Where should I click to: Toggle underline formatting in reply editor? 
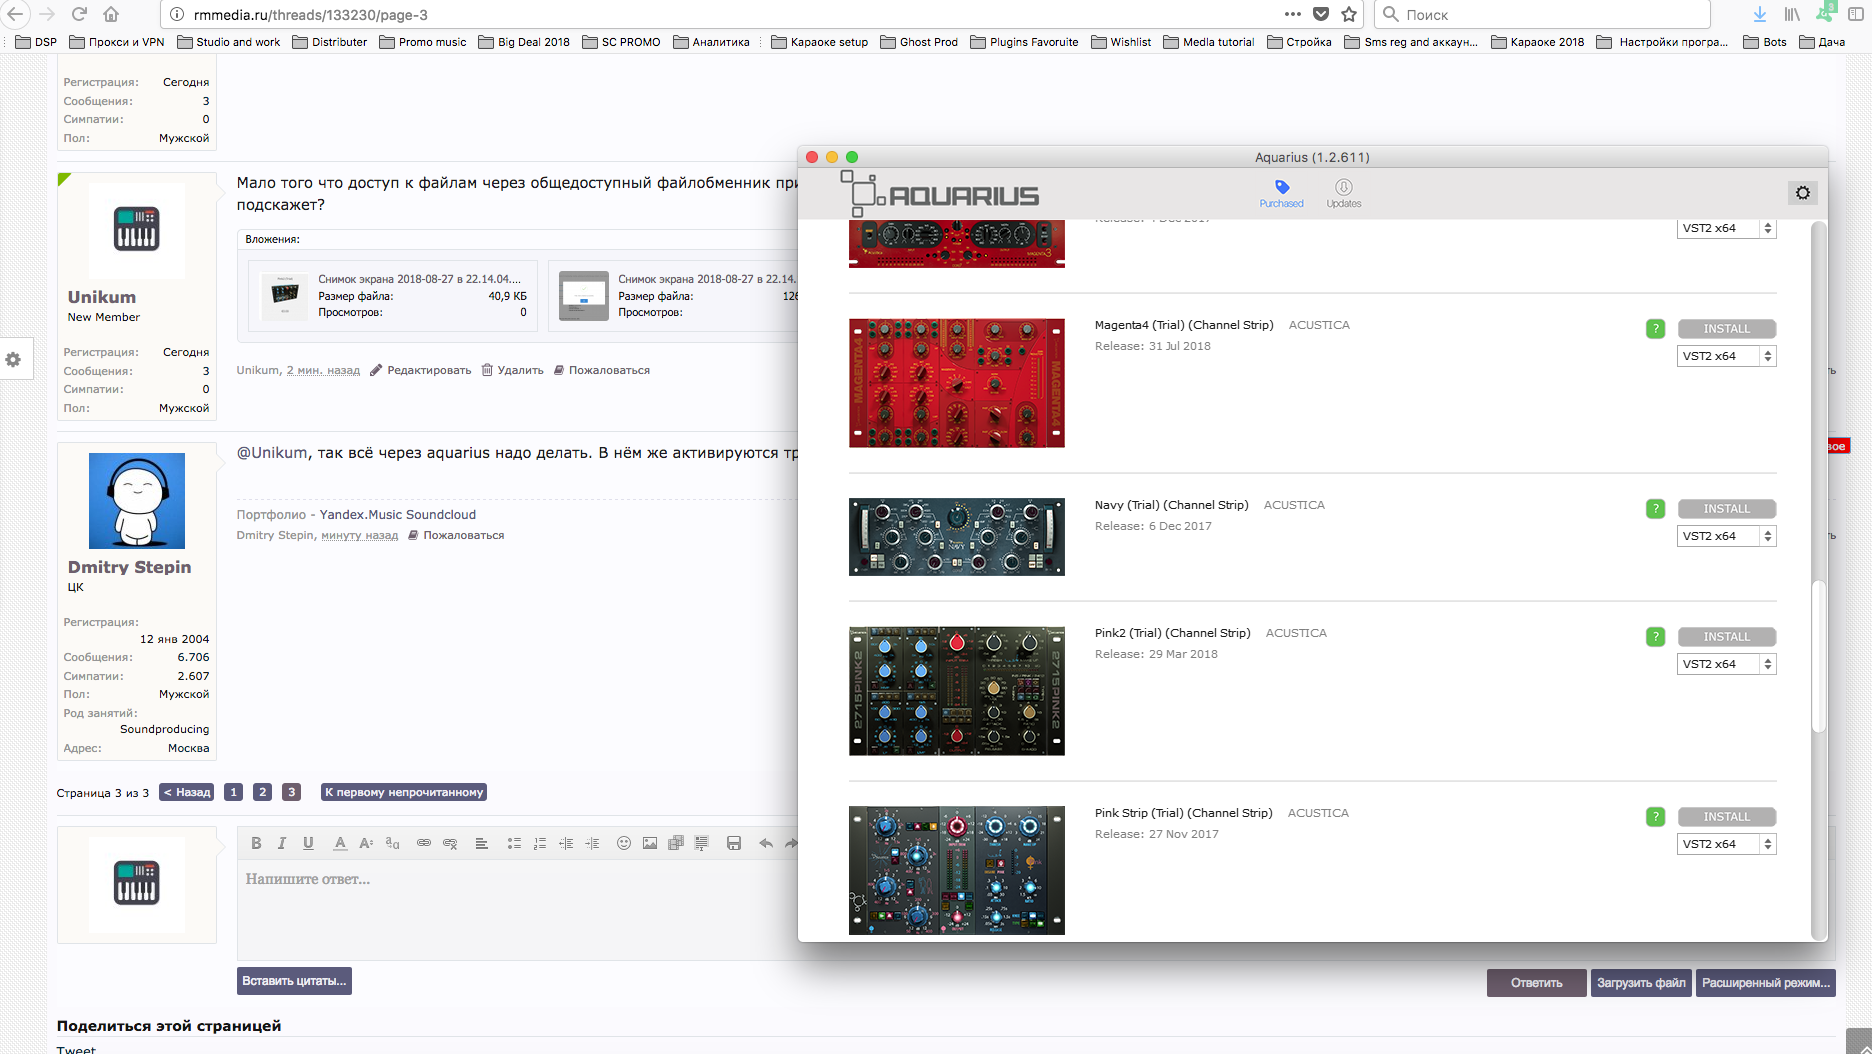[308, 843]
